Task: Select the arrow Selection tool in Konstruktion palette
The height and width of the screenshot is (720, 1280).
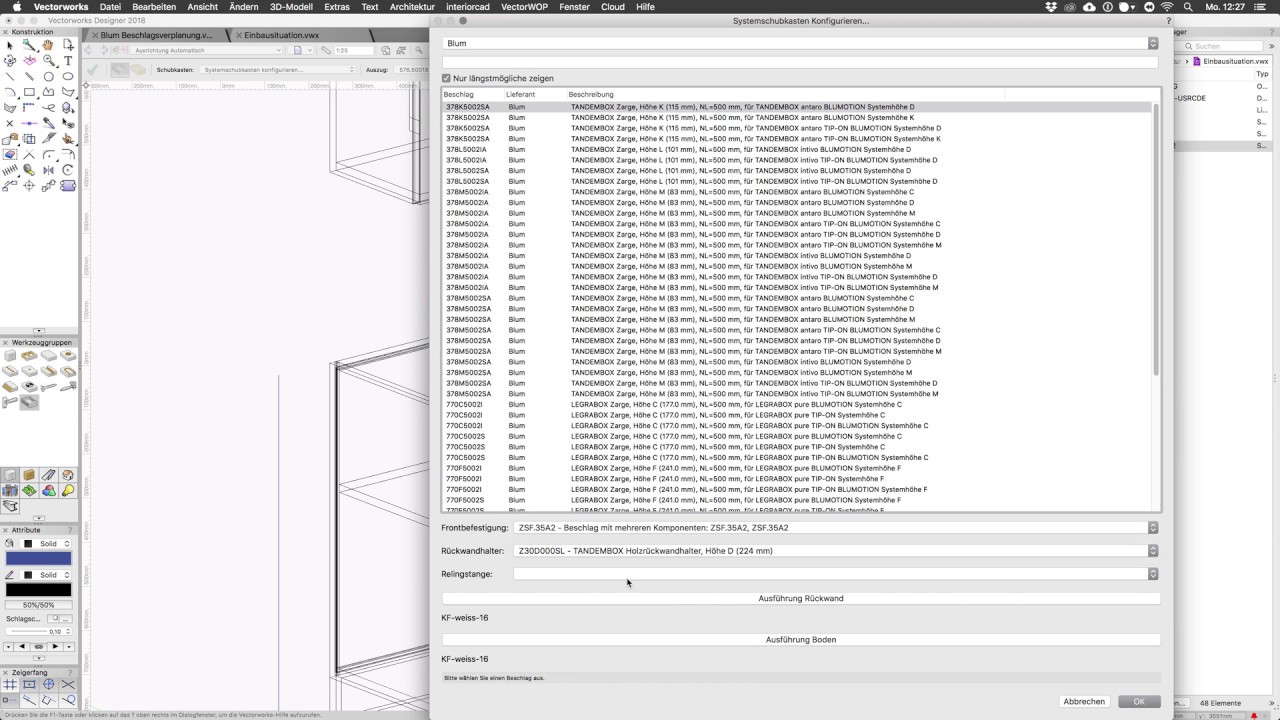Action: click(x=10, y=45)
